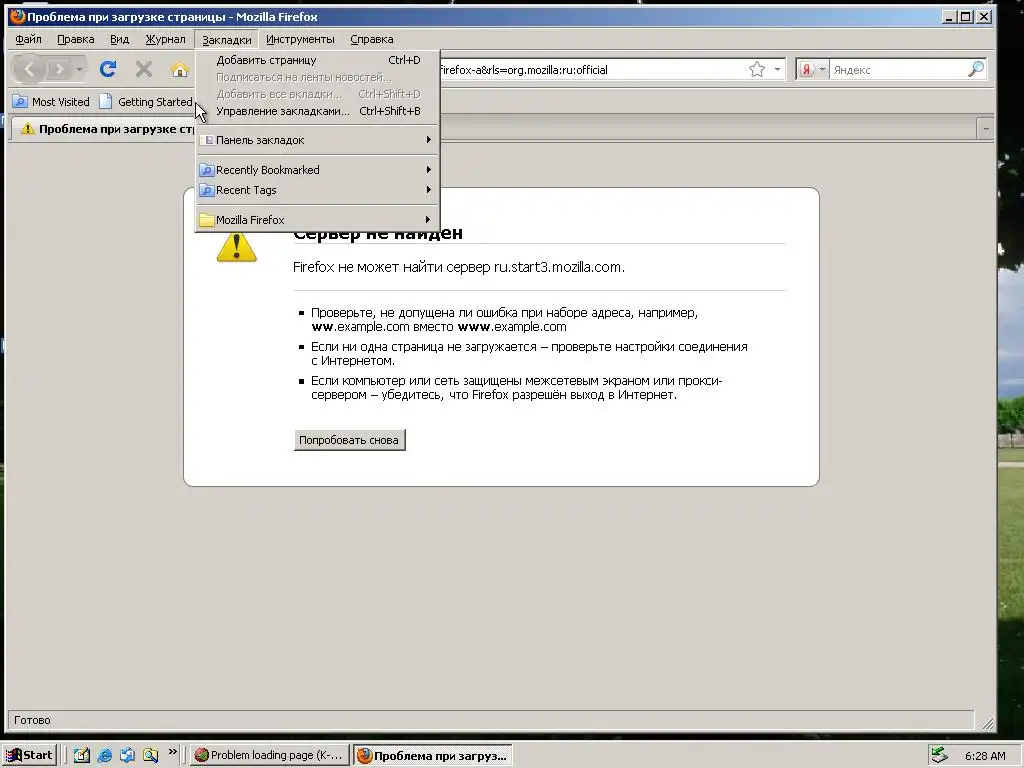
Task: Maximize the Firefox window
Action: pos(966,16)
